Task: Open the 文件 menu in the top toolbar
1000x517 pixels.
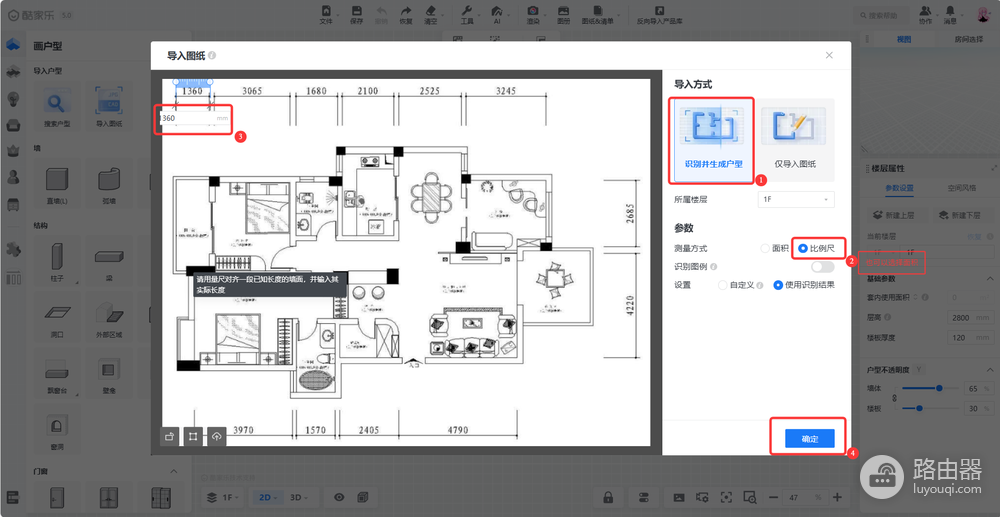Action: coord(326,15)
